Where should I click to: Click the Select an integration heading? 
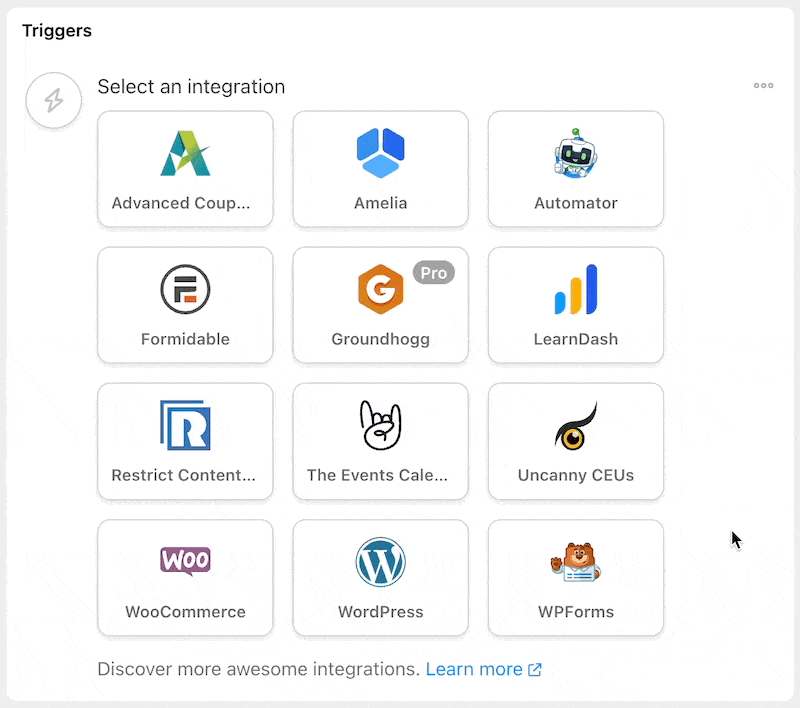tap(191, 87)
